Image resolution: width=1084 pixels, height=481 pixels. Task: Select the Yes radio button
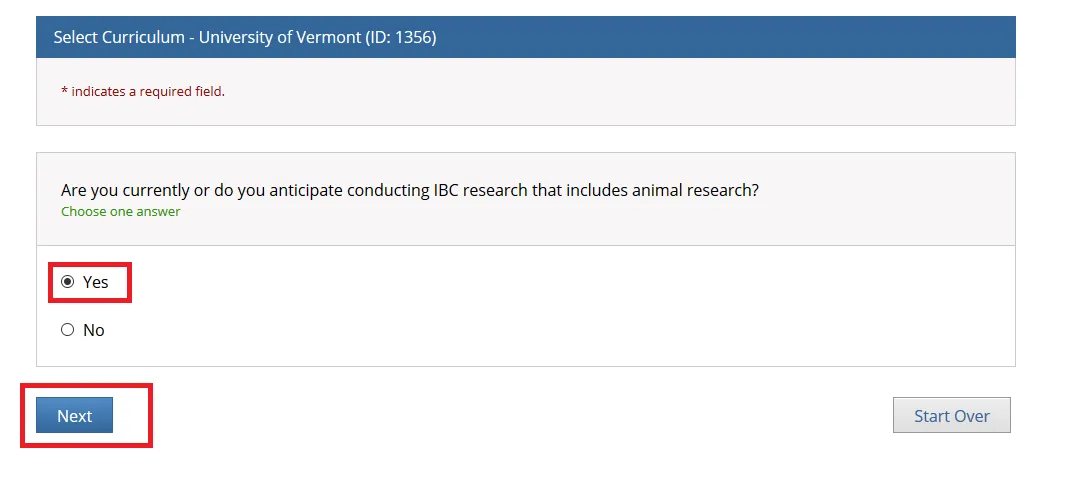[x=68, y=282]
